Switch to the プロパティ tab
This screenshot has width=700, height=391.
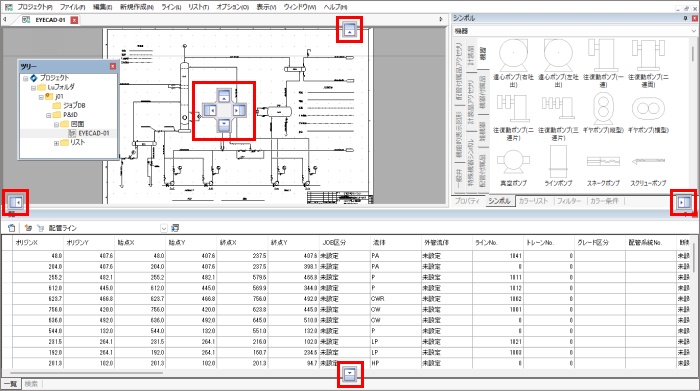467,201
